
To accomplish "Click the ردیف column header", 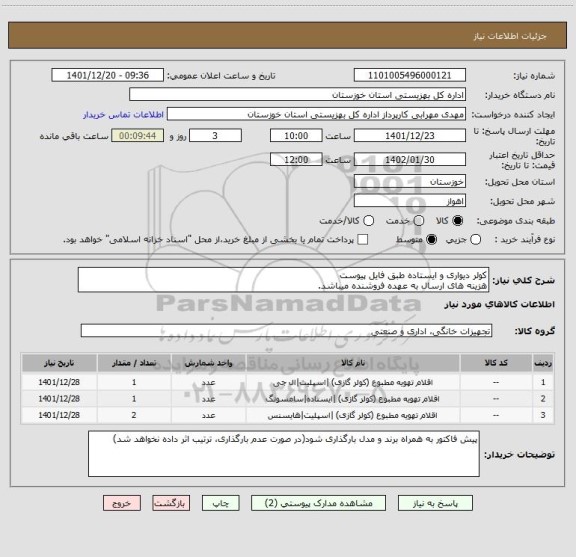I will [543, 363].
